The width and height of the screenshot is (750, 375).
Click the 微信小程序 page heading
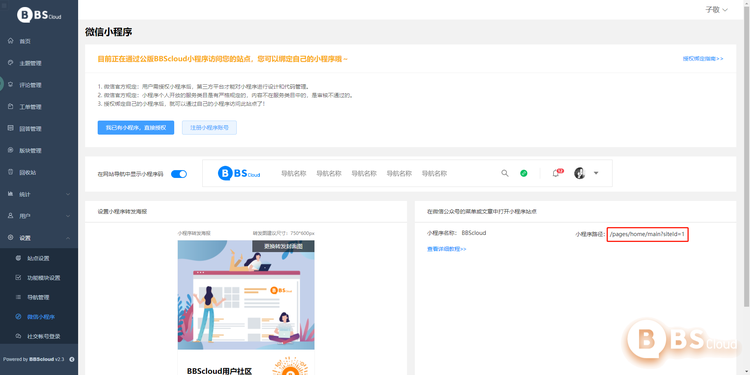tap(109, 32)
